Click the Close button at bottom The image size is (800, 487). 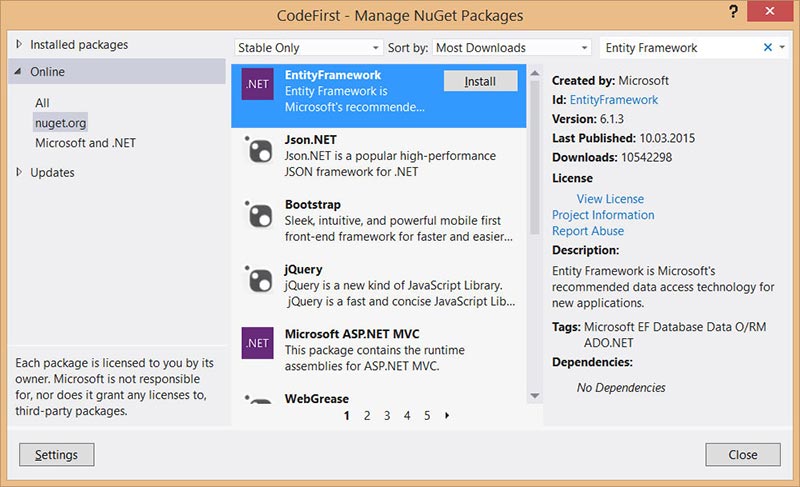[x=743, y=454]
